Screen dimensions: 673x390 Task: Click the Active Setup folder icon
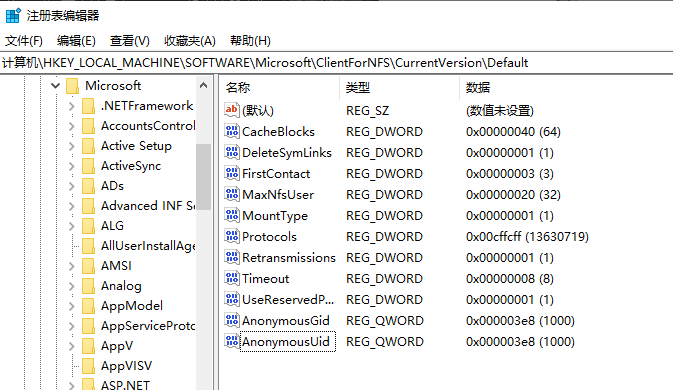pyautogui.click(x=88, y=146)
